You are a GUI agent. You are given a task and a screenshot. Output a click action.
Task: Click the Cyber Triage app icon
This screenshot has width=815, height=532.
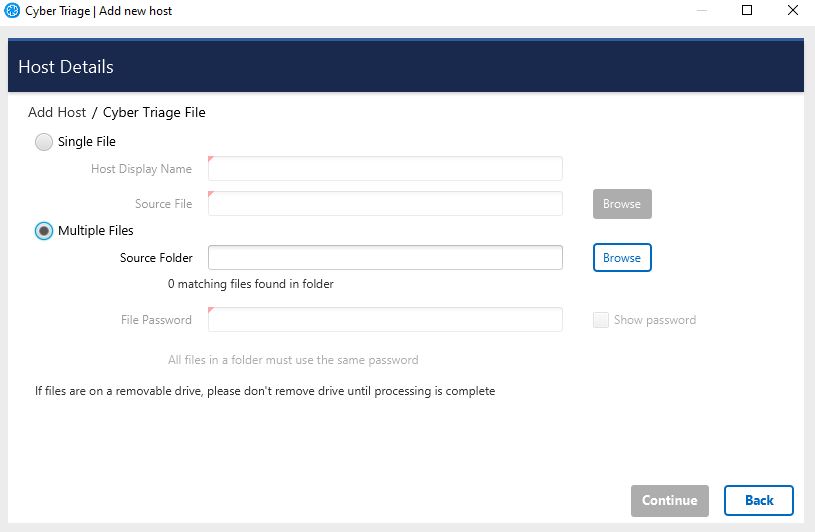tap(12, 10)
